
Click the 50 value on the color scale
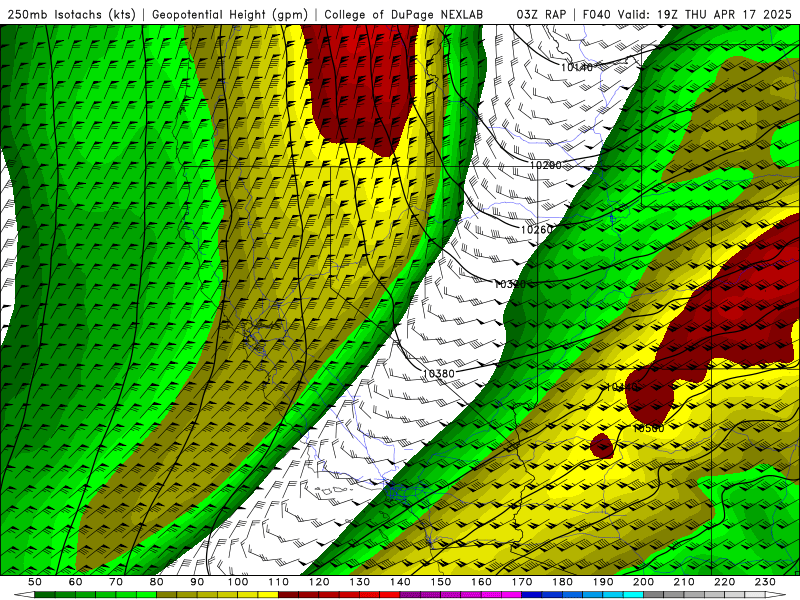pos(35,582)
